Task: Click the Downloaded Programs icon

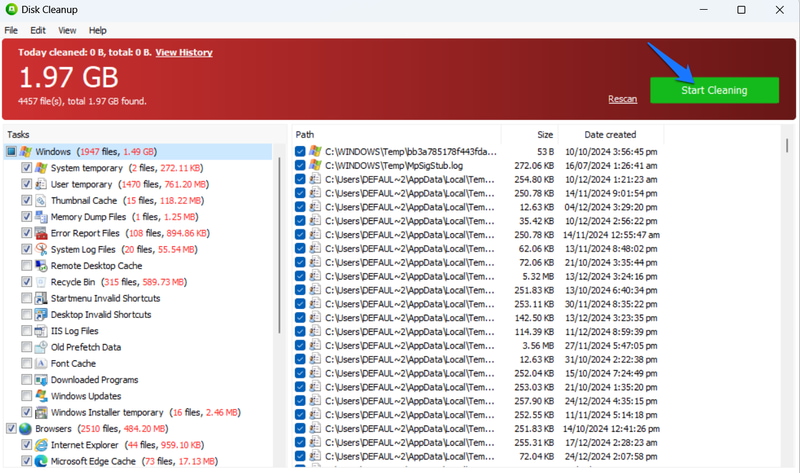Action: tap(41, 380)
